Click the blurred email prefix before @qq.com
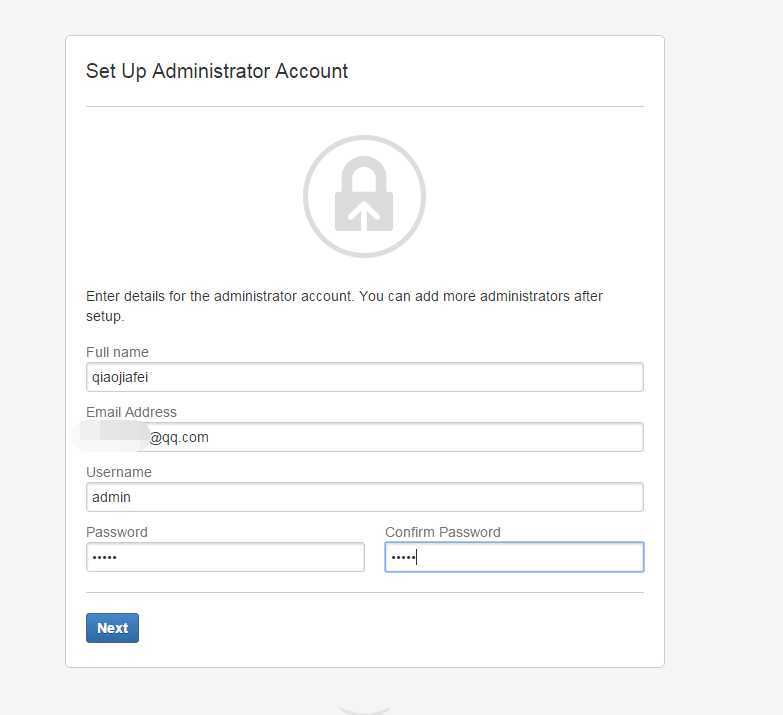 pos(114,436)
